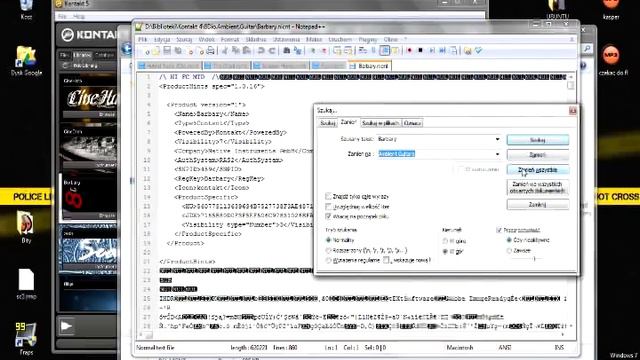640x360 pixels.
Task: Click the black Stop recording icon
Action: tap(420, 51)
